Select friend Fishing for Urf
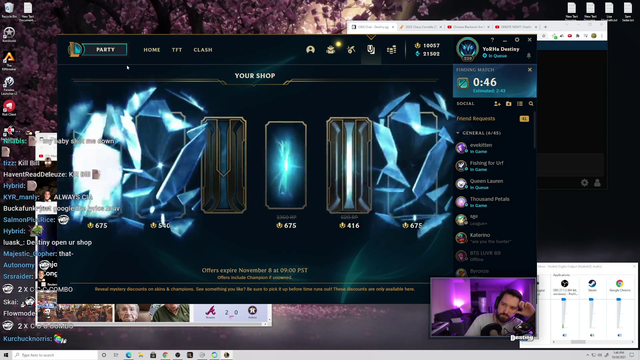The height and width of the screenshot is (360, 640). coord(494,166)
